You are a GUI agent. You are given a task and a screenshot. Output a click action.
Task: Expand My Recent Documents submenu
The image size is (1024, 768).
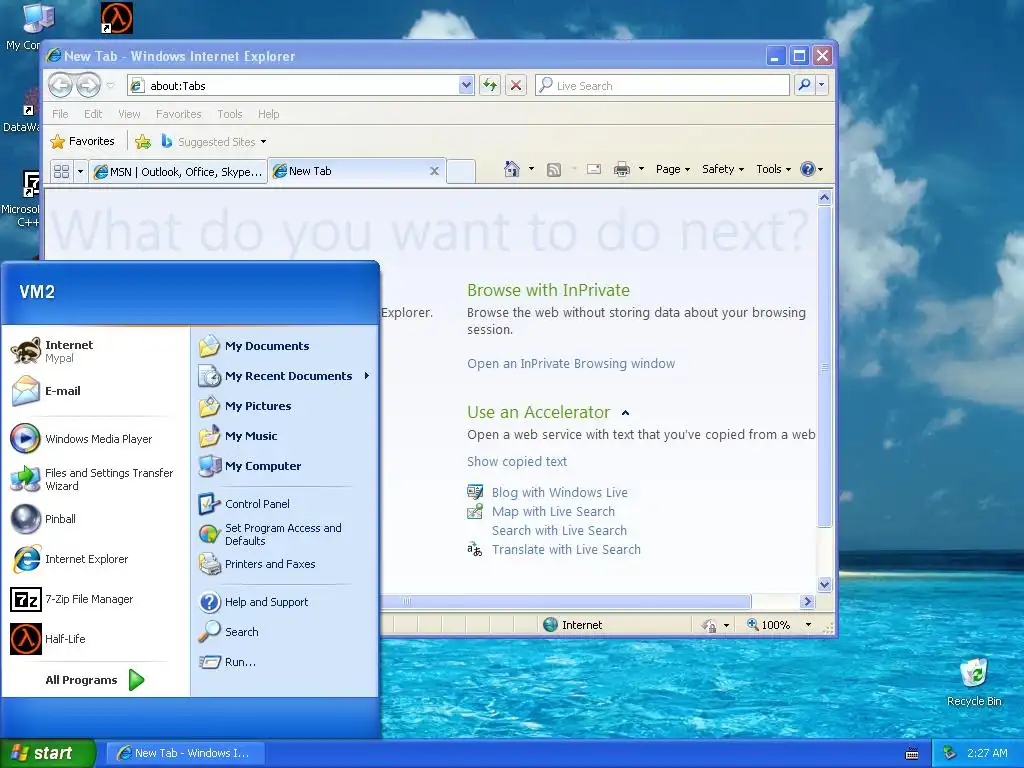point(285,376)
